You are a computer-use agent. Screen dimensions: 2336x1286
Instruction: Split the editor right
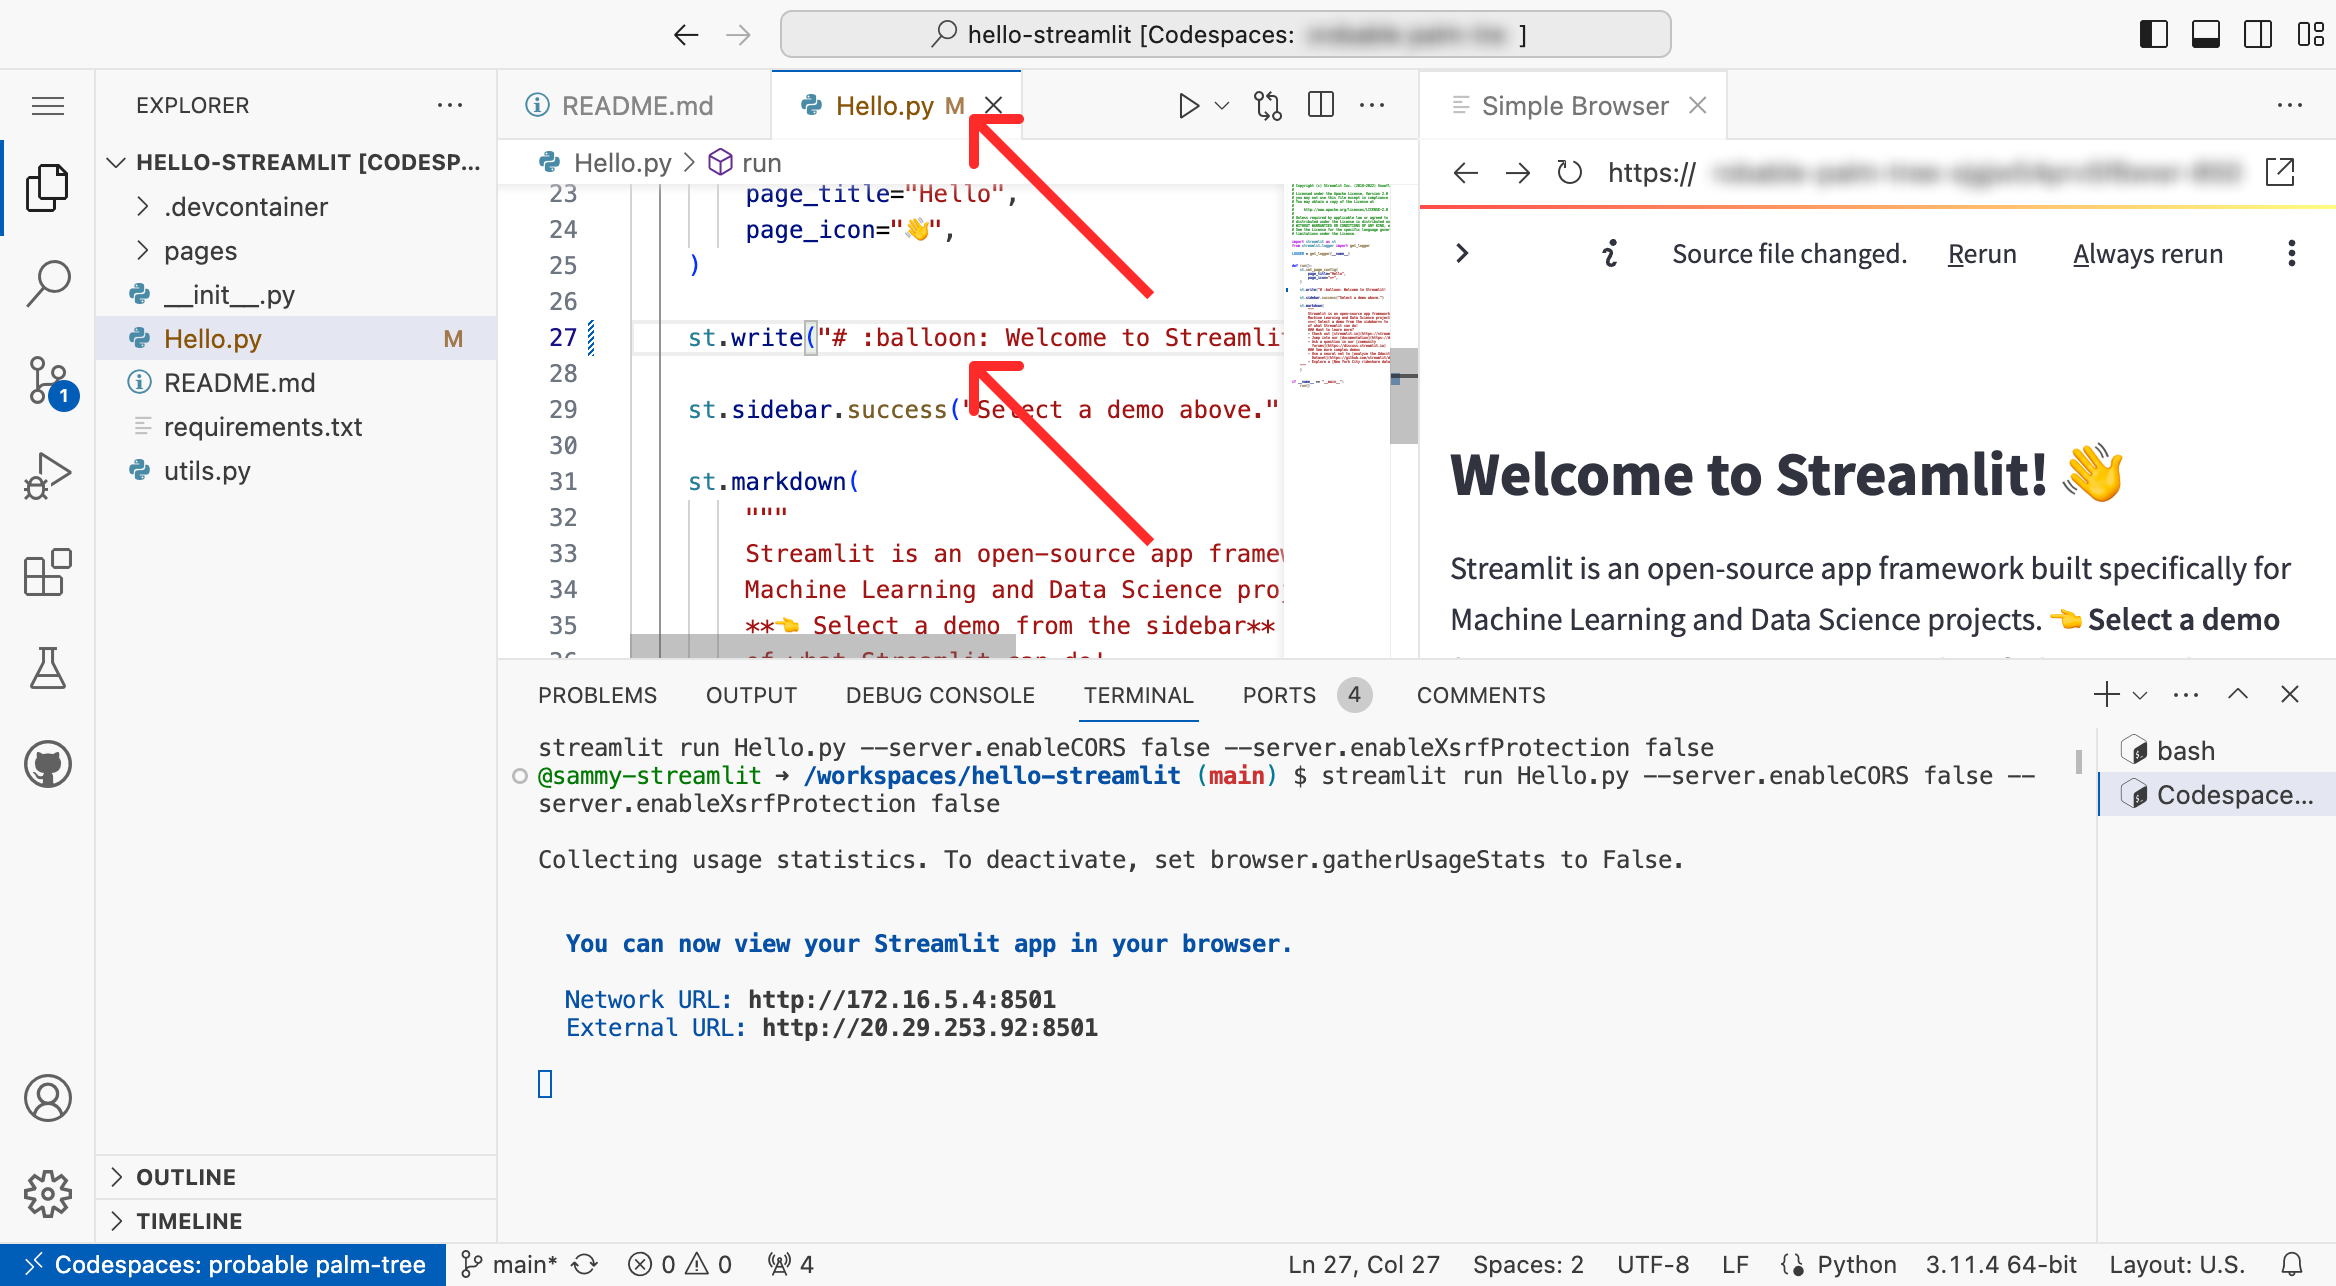pos(1321,106)
